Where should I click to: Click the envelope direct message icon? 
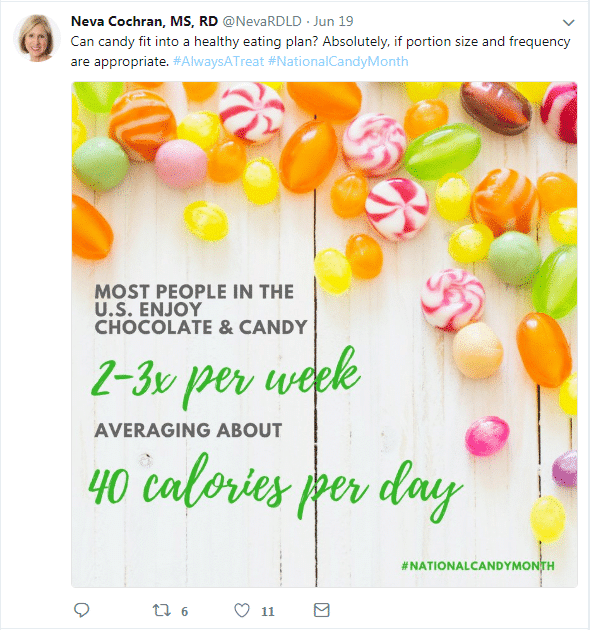point(322,610)
